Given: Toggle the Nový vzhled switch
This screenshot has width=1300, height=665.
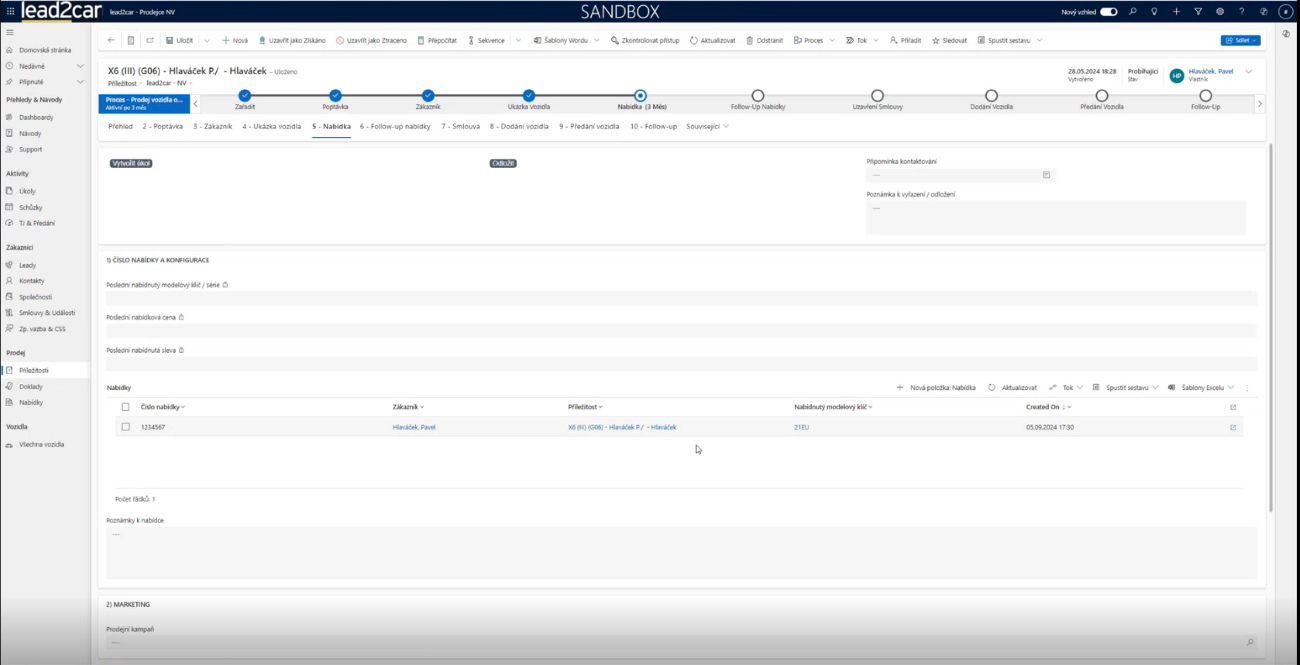Looking at the screenshot, I should pos(1108,11).
